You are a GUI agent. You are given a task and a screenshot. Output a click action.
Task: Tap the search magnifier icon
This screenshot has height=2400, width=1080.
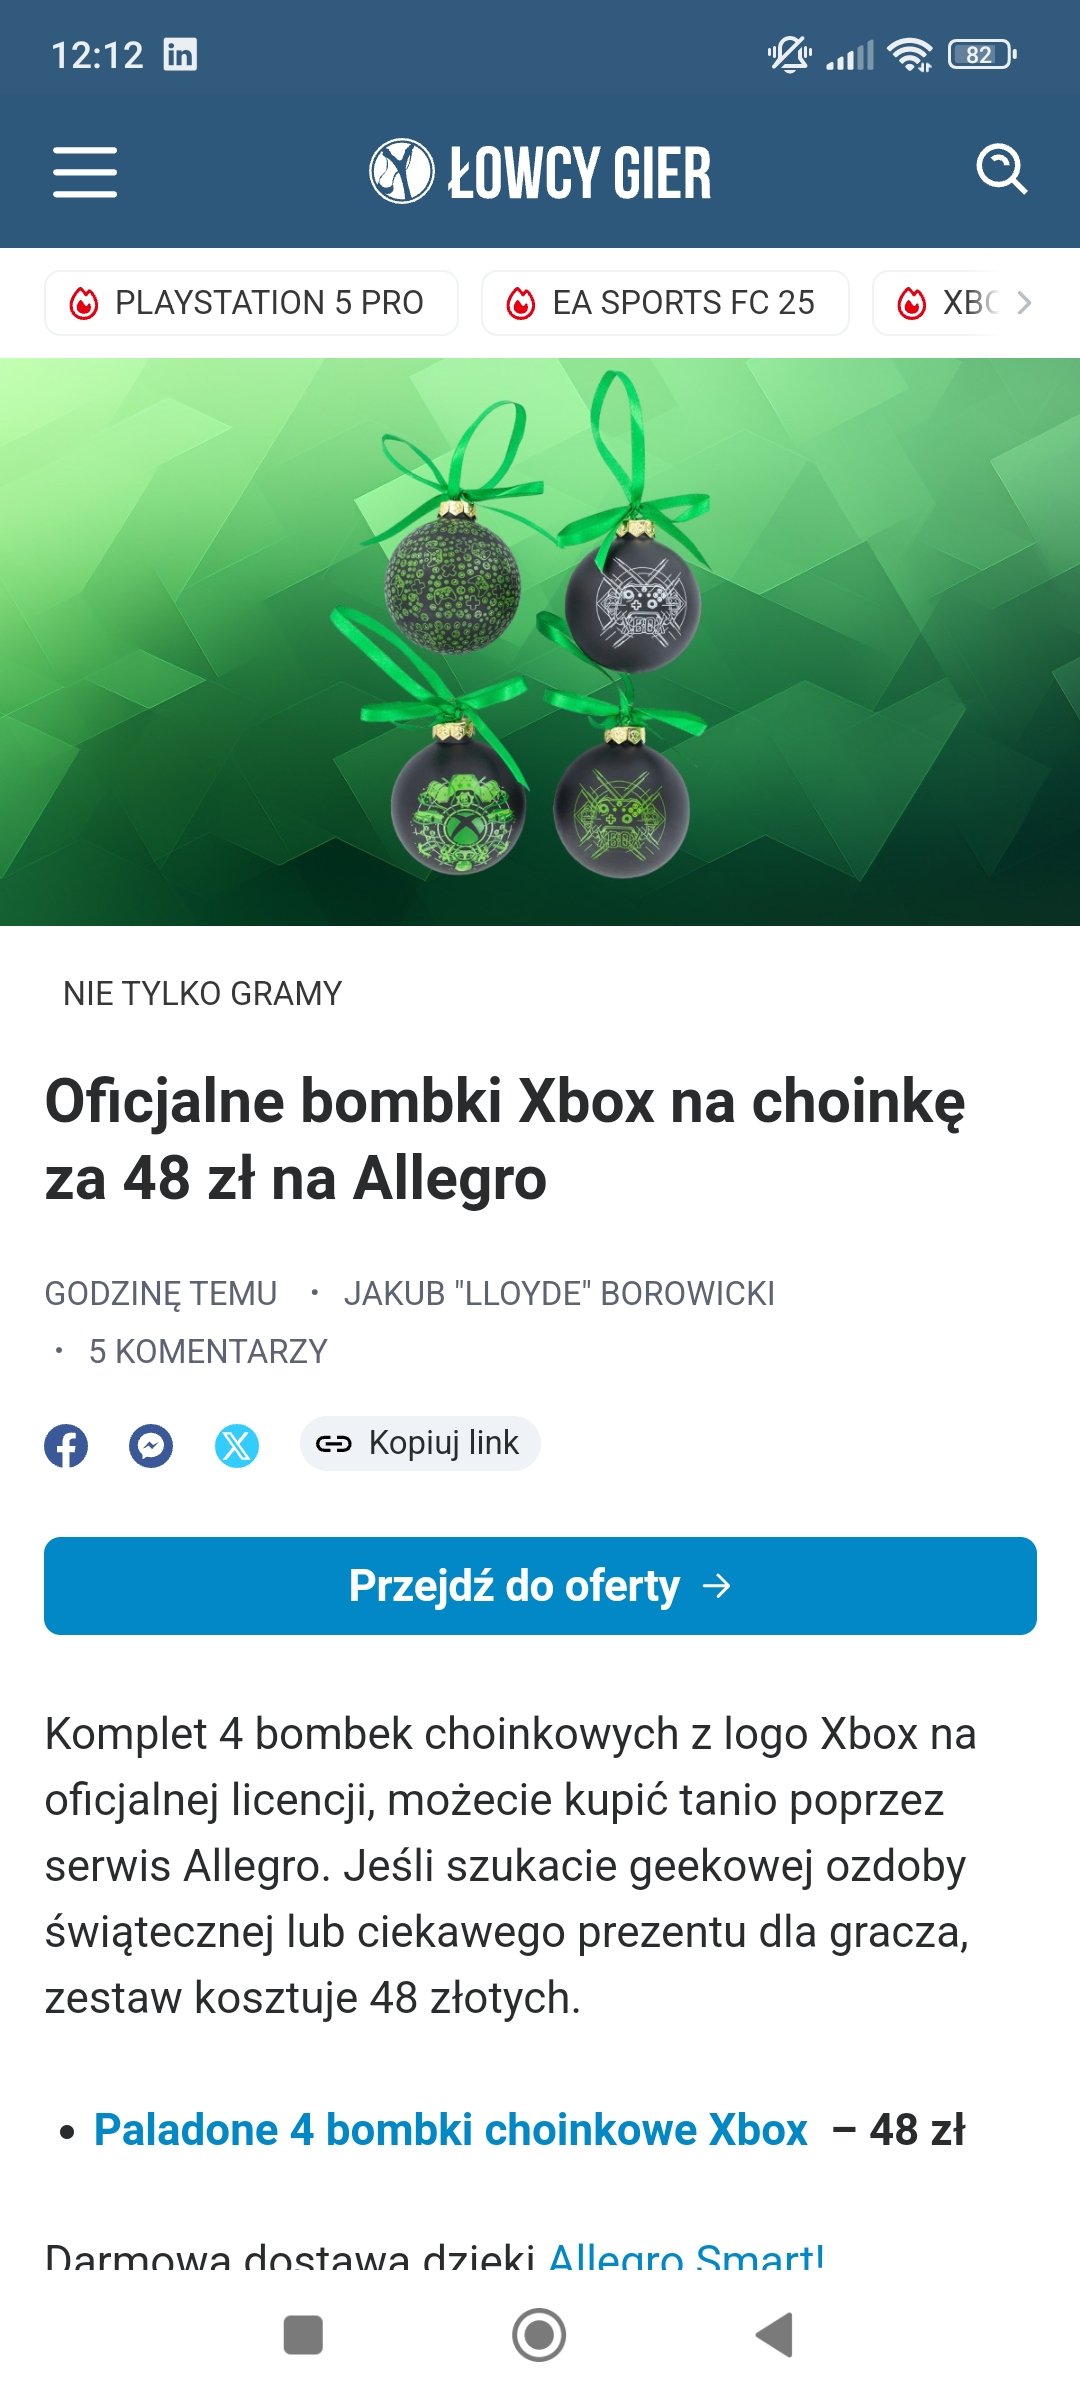pyautogui.click(x=1001, y=169)
